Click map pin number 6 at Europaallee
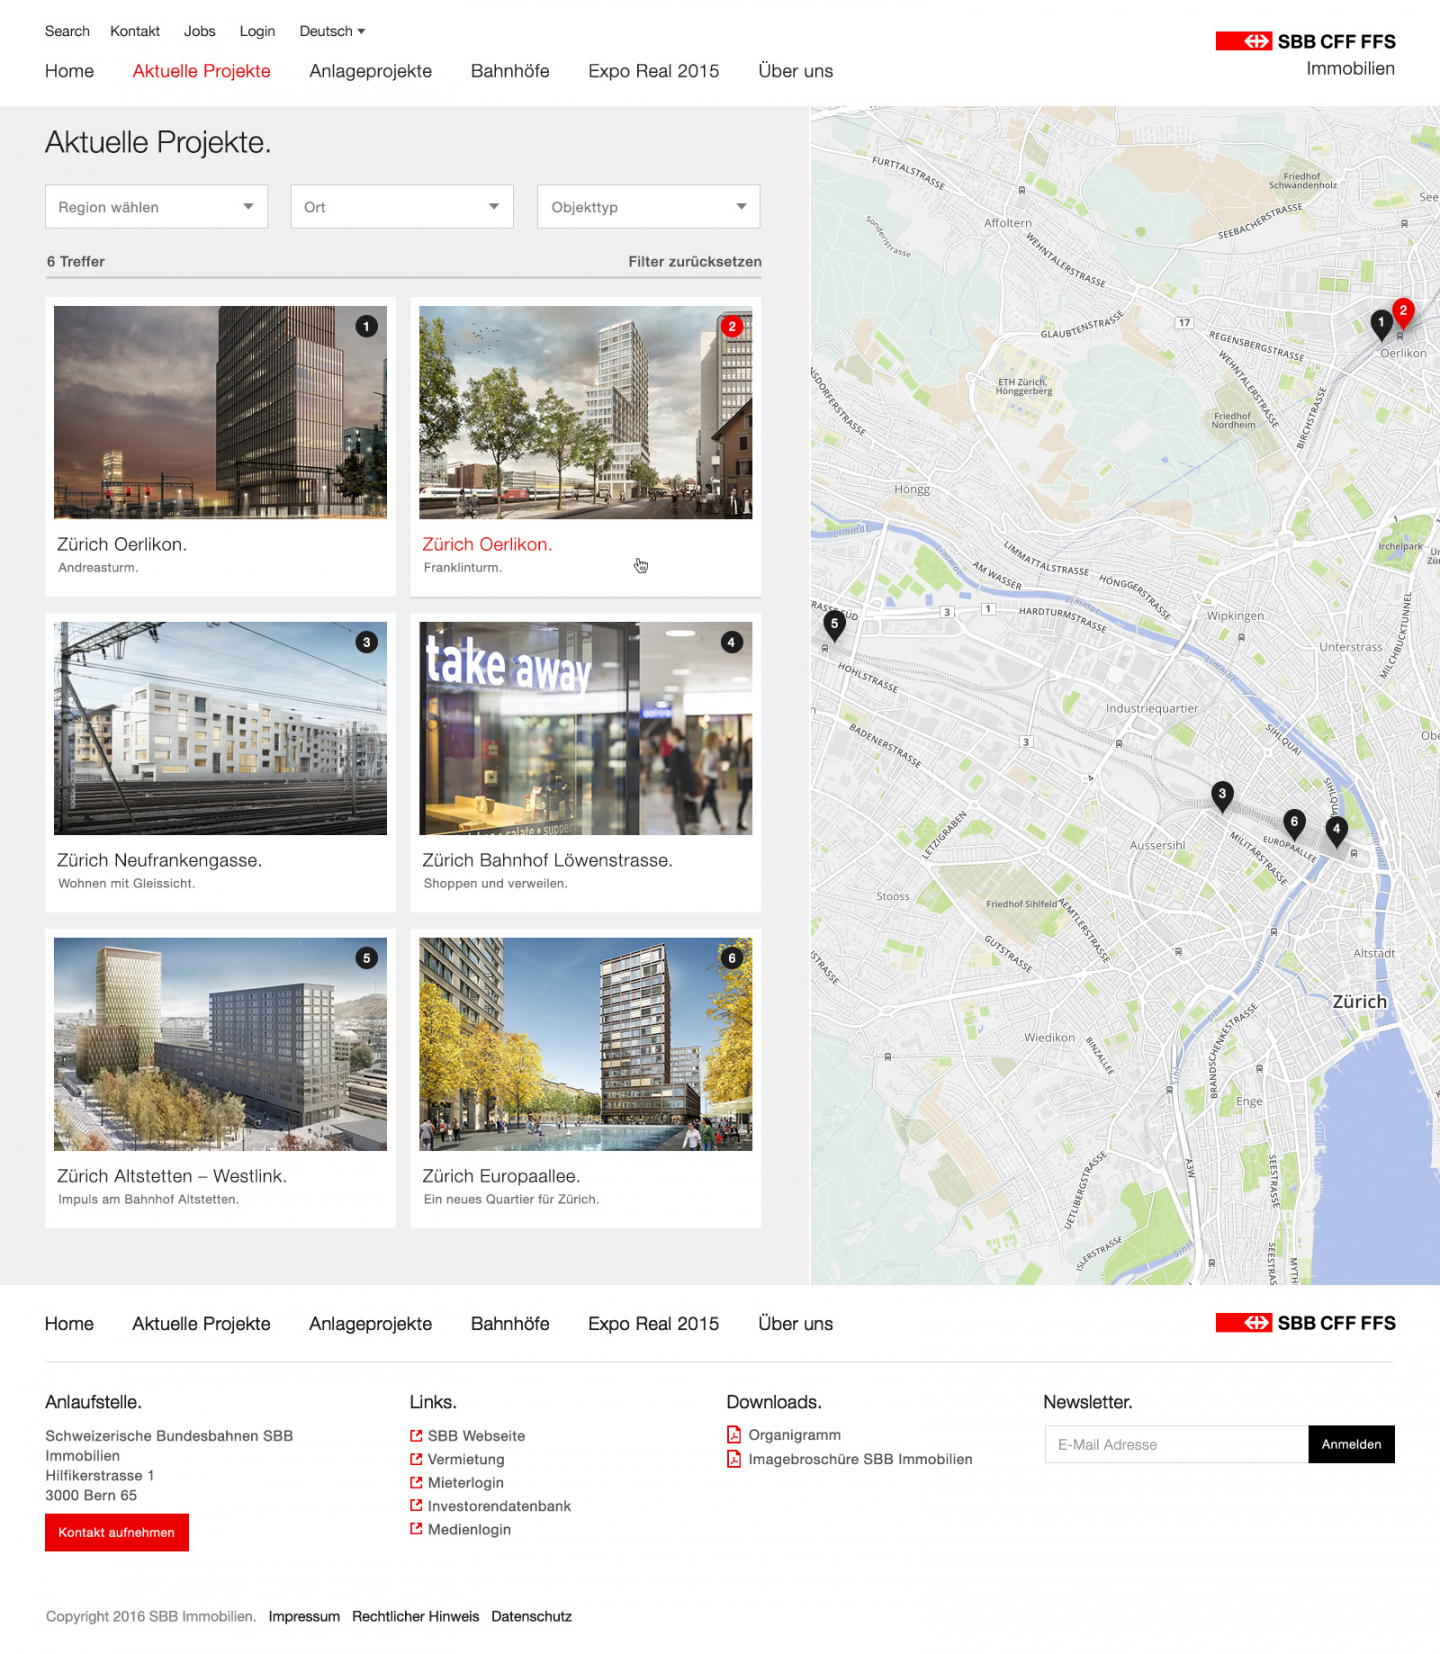 (1294, 823)
